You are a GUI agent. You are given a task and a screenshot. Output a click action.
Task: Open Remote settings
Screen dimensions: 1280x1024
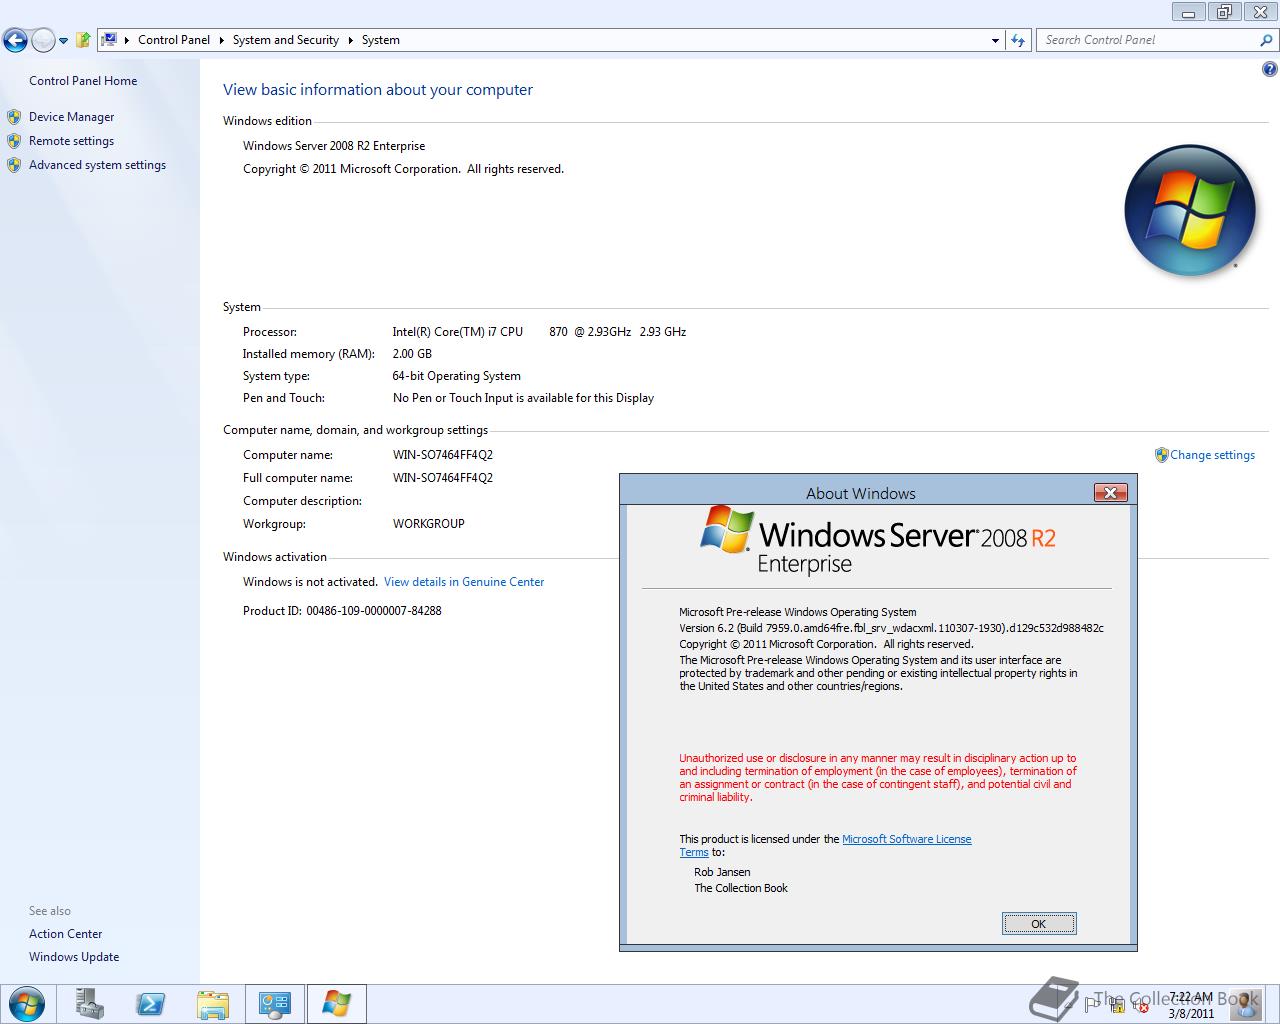click(71, 141)
